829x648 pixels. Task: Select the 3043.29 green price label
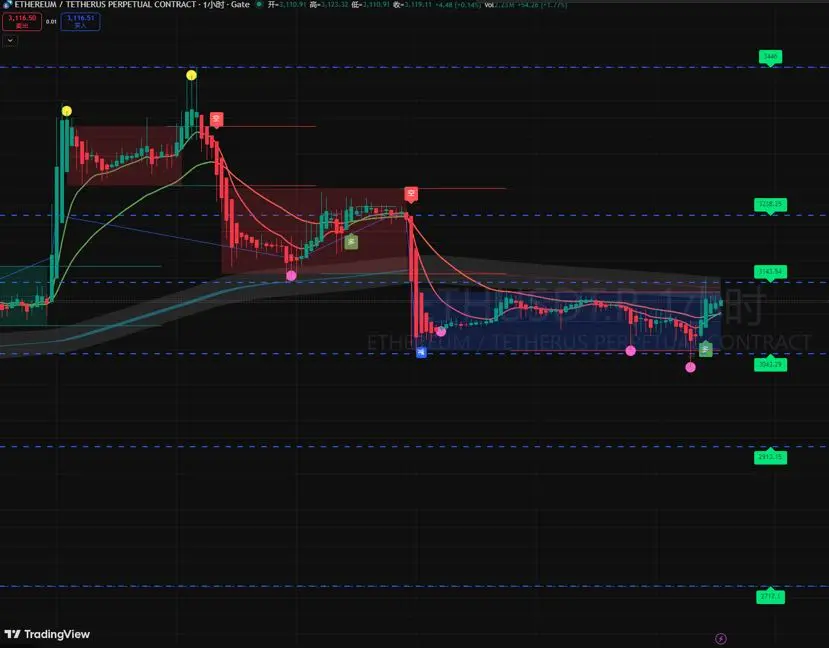(770, 364)
